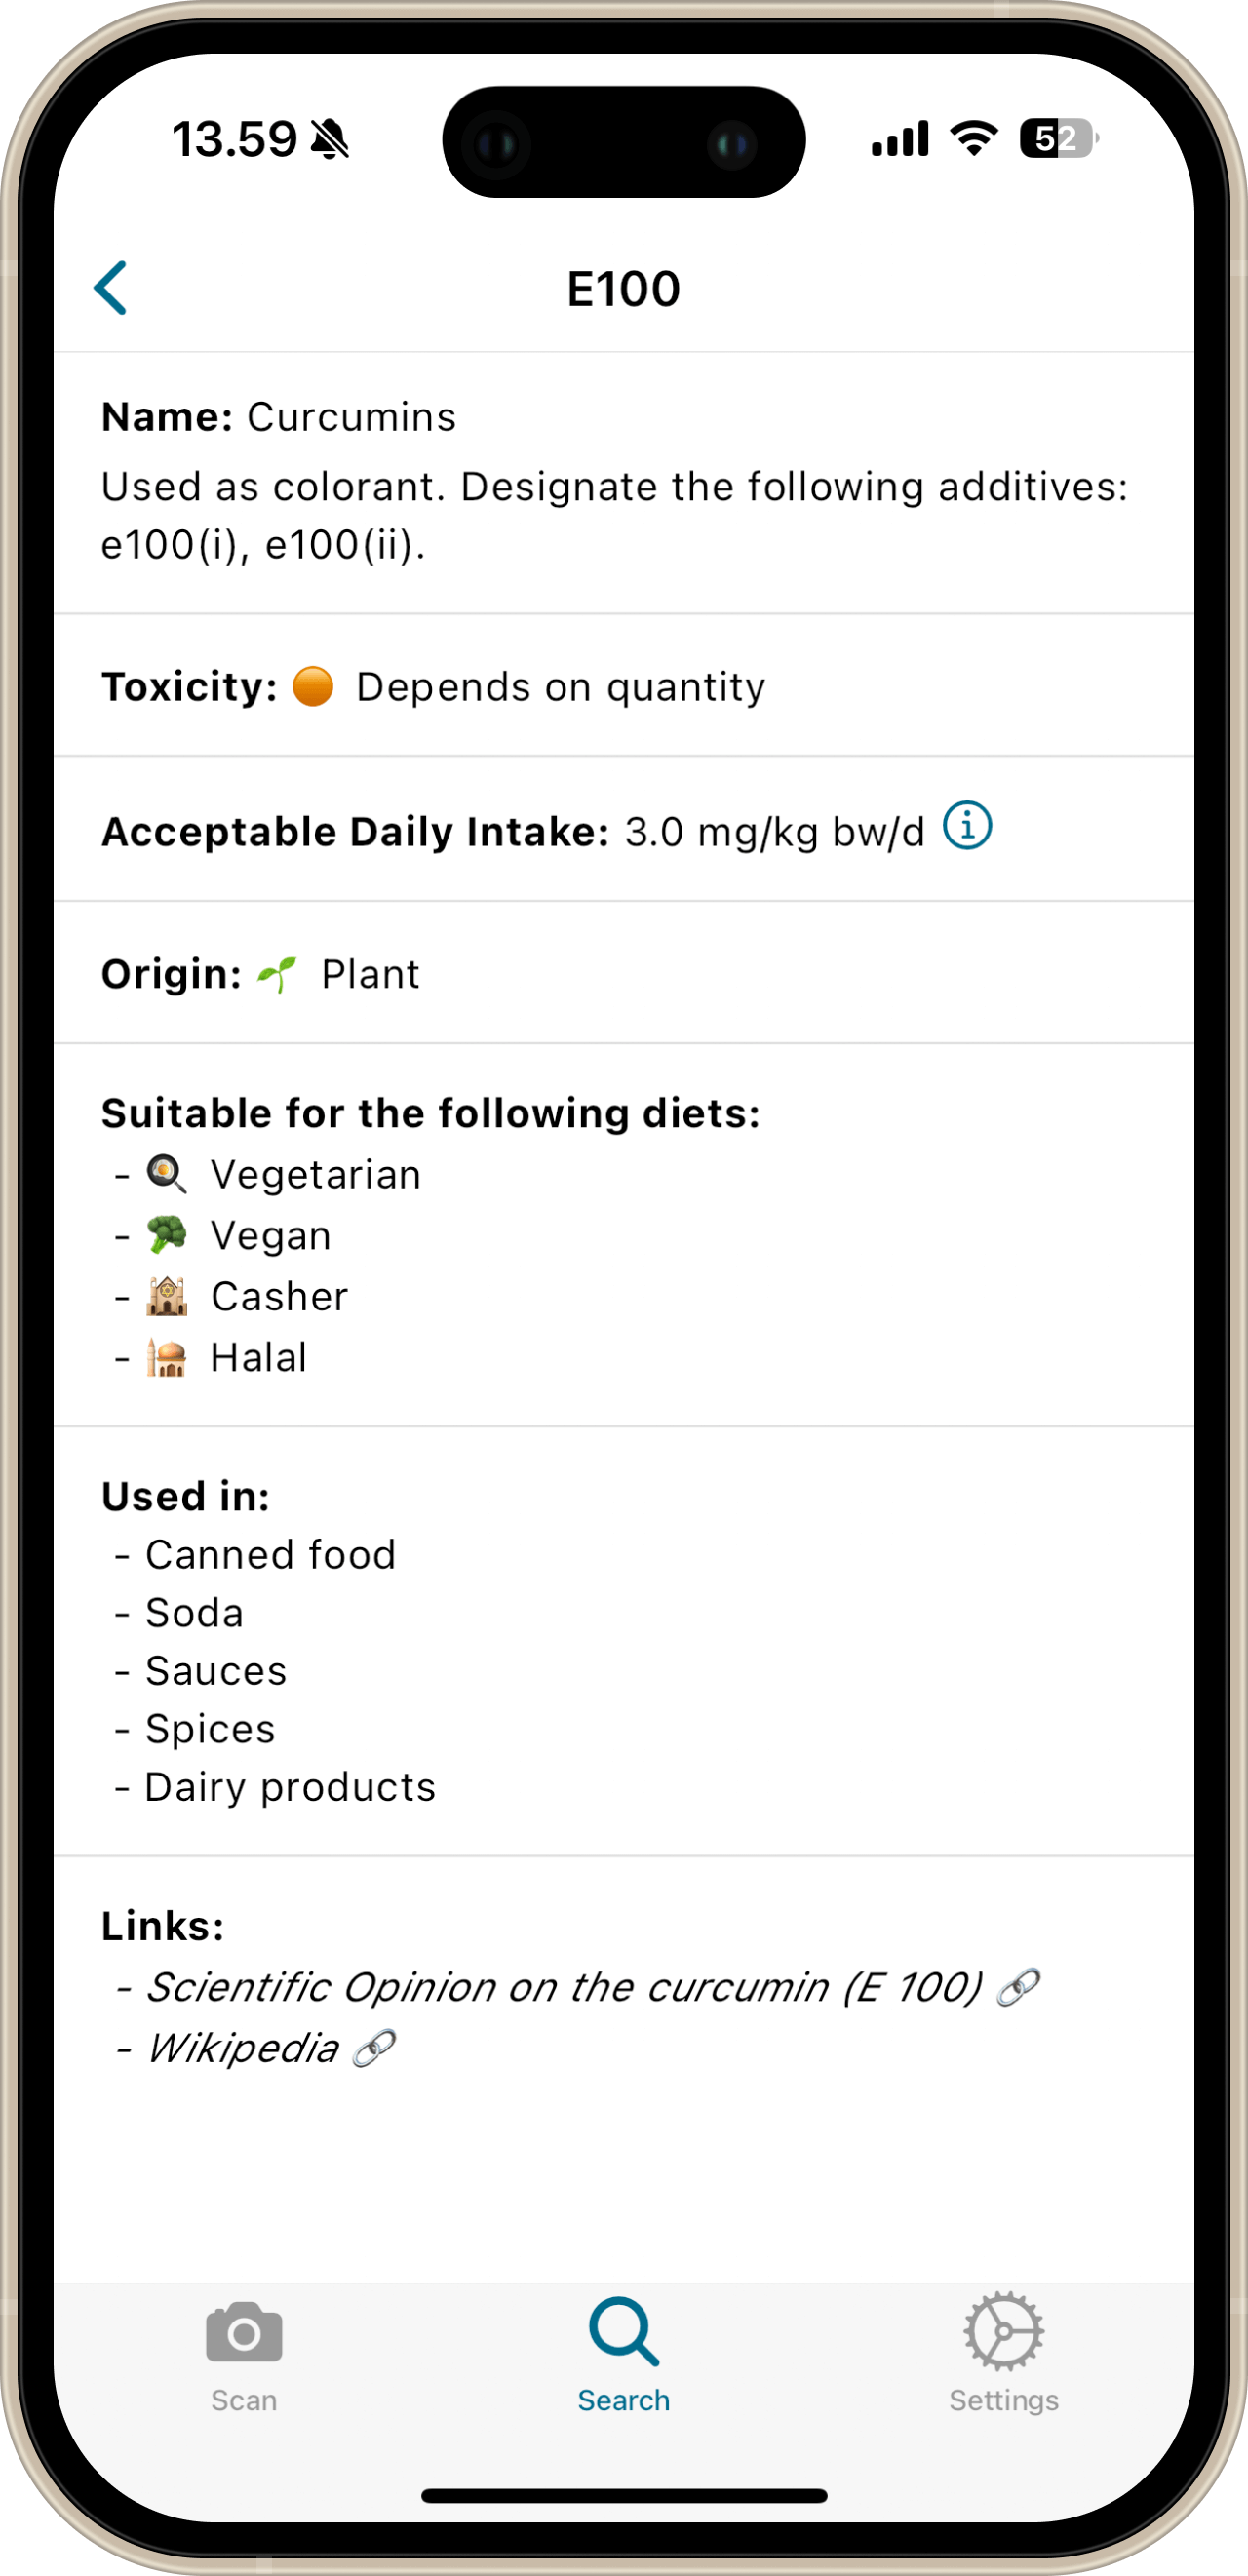1248x2576 pixels.
Task: Tap the Casher synagogue icon
Action: pos(167,1296)
